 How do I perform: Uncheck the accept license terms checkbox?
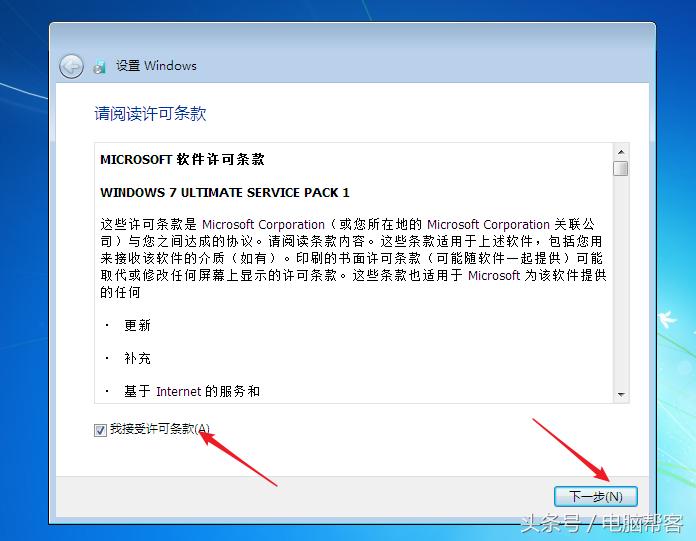click(100, 430)
